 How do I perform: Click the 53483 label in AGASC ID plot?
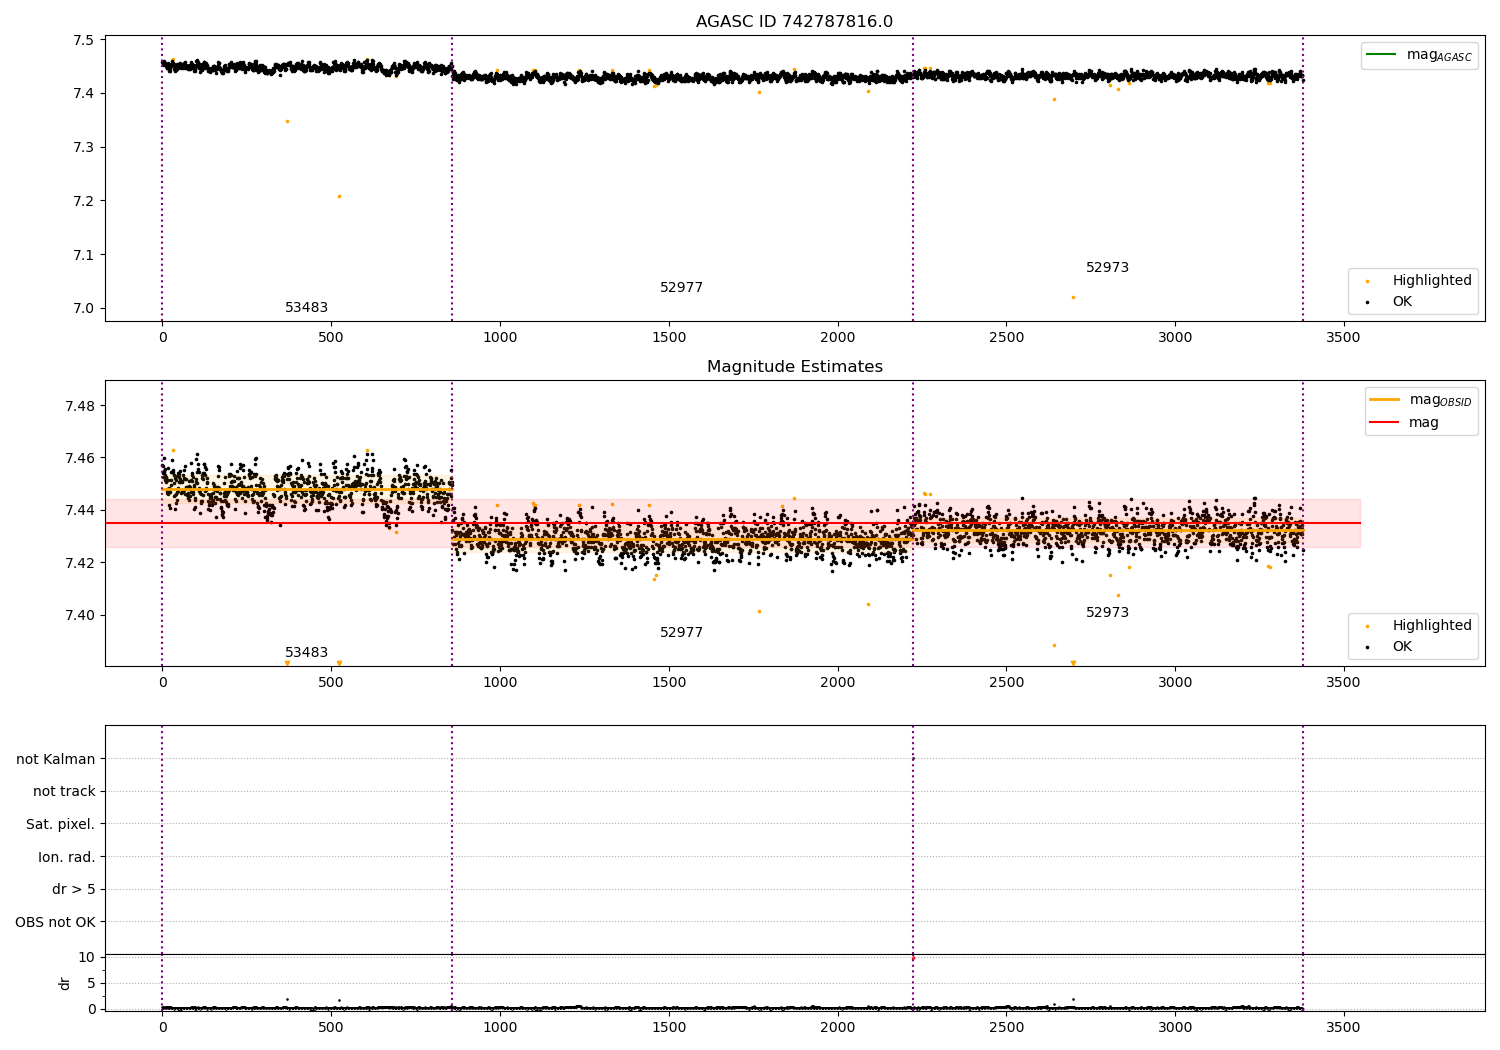[x=306, y=308]
